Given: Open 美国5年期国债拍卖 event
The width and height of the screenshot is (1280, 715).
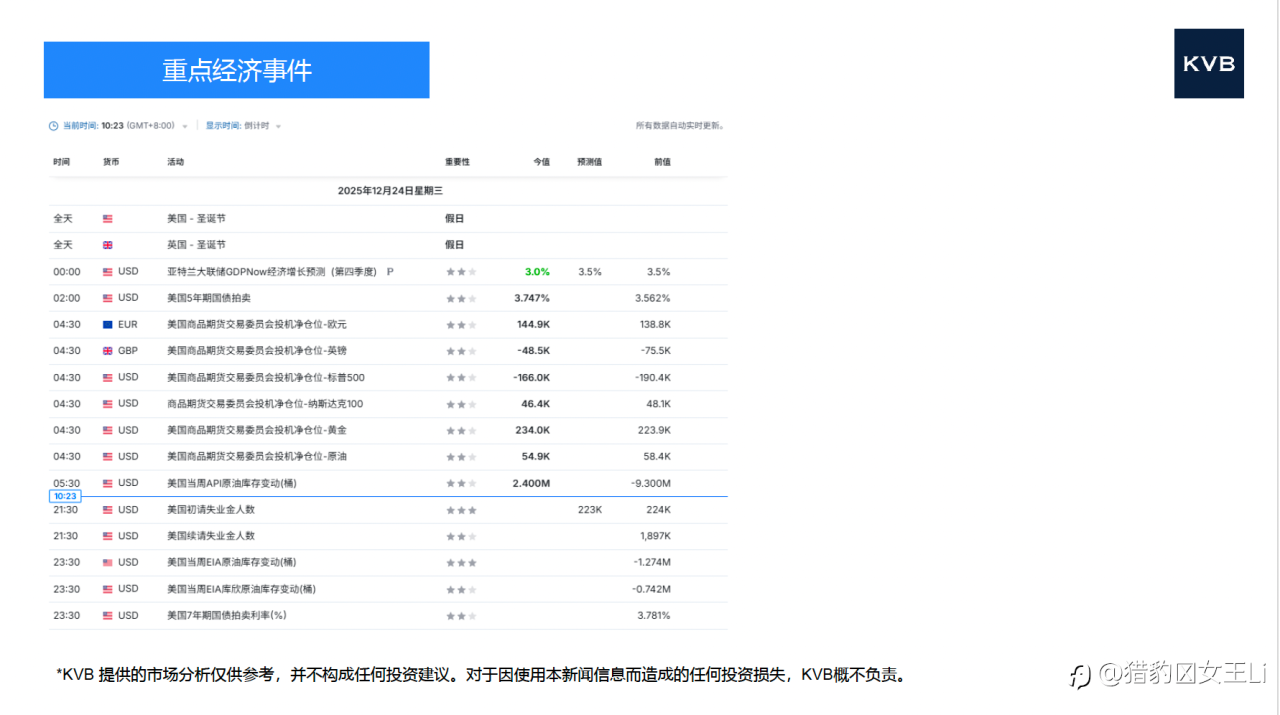Looking at the screenshot, I should tap(209, 298).
